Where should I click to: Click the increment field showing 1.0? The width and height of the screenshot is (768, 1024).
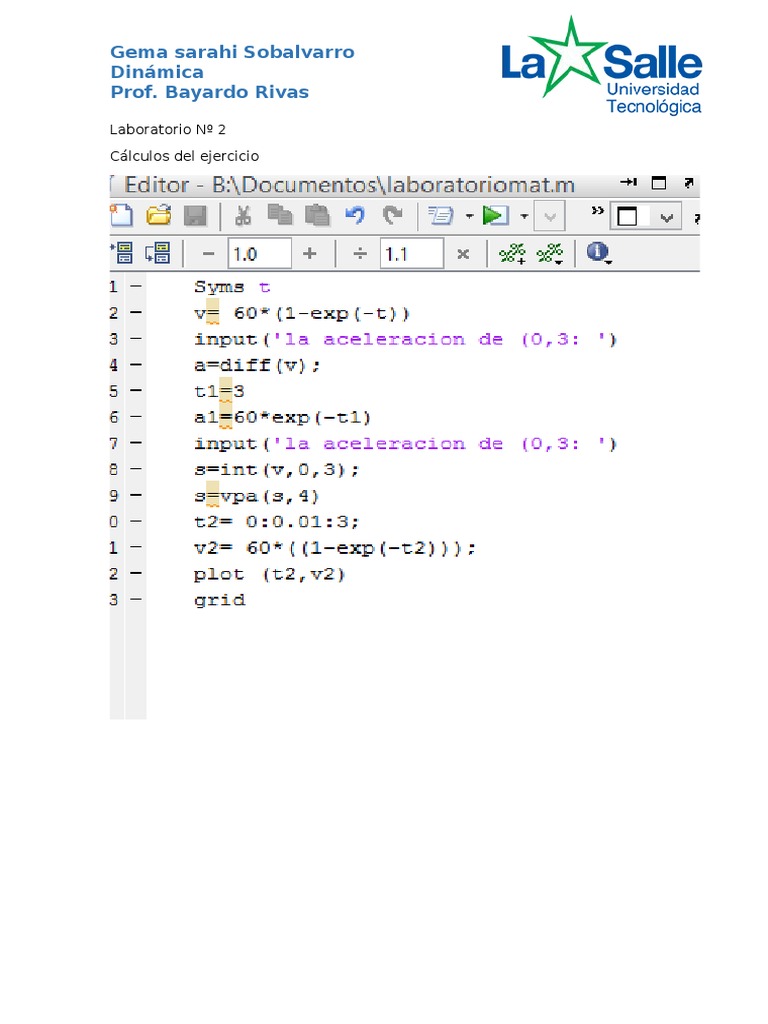tap(259, 253)
